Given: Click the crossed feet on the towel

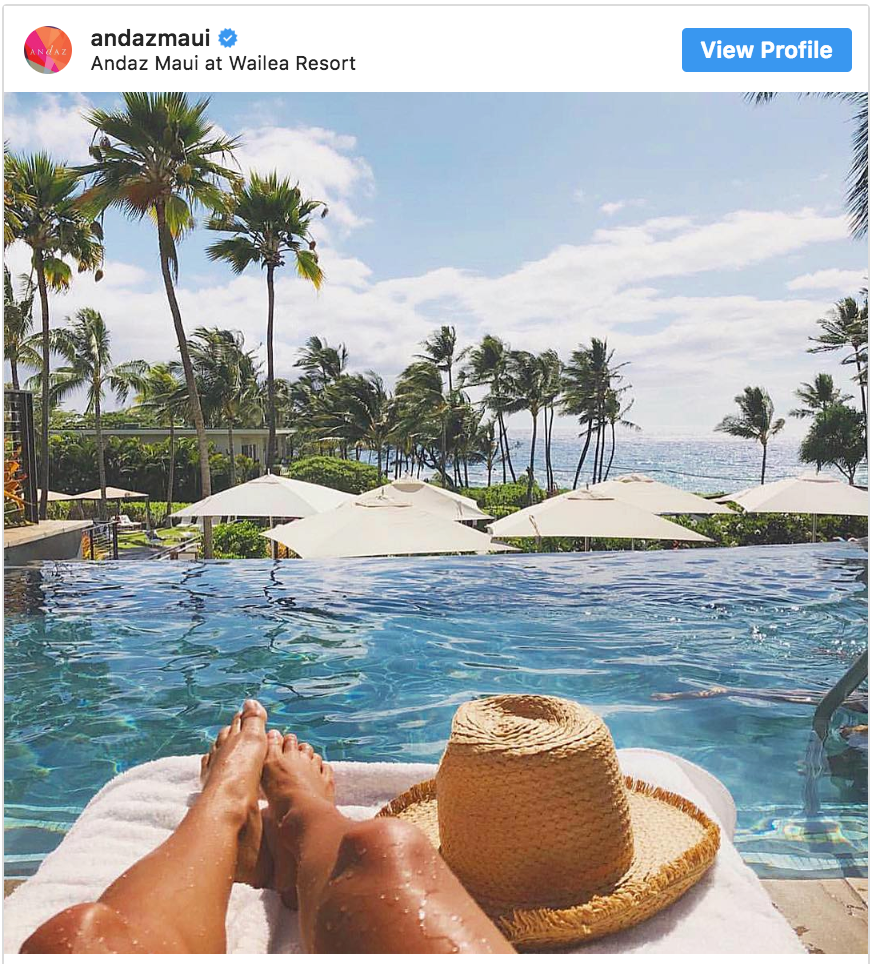Looking at the screenshot, I should [267, 762].
